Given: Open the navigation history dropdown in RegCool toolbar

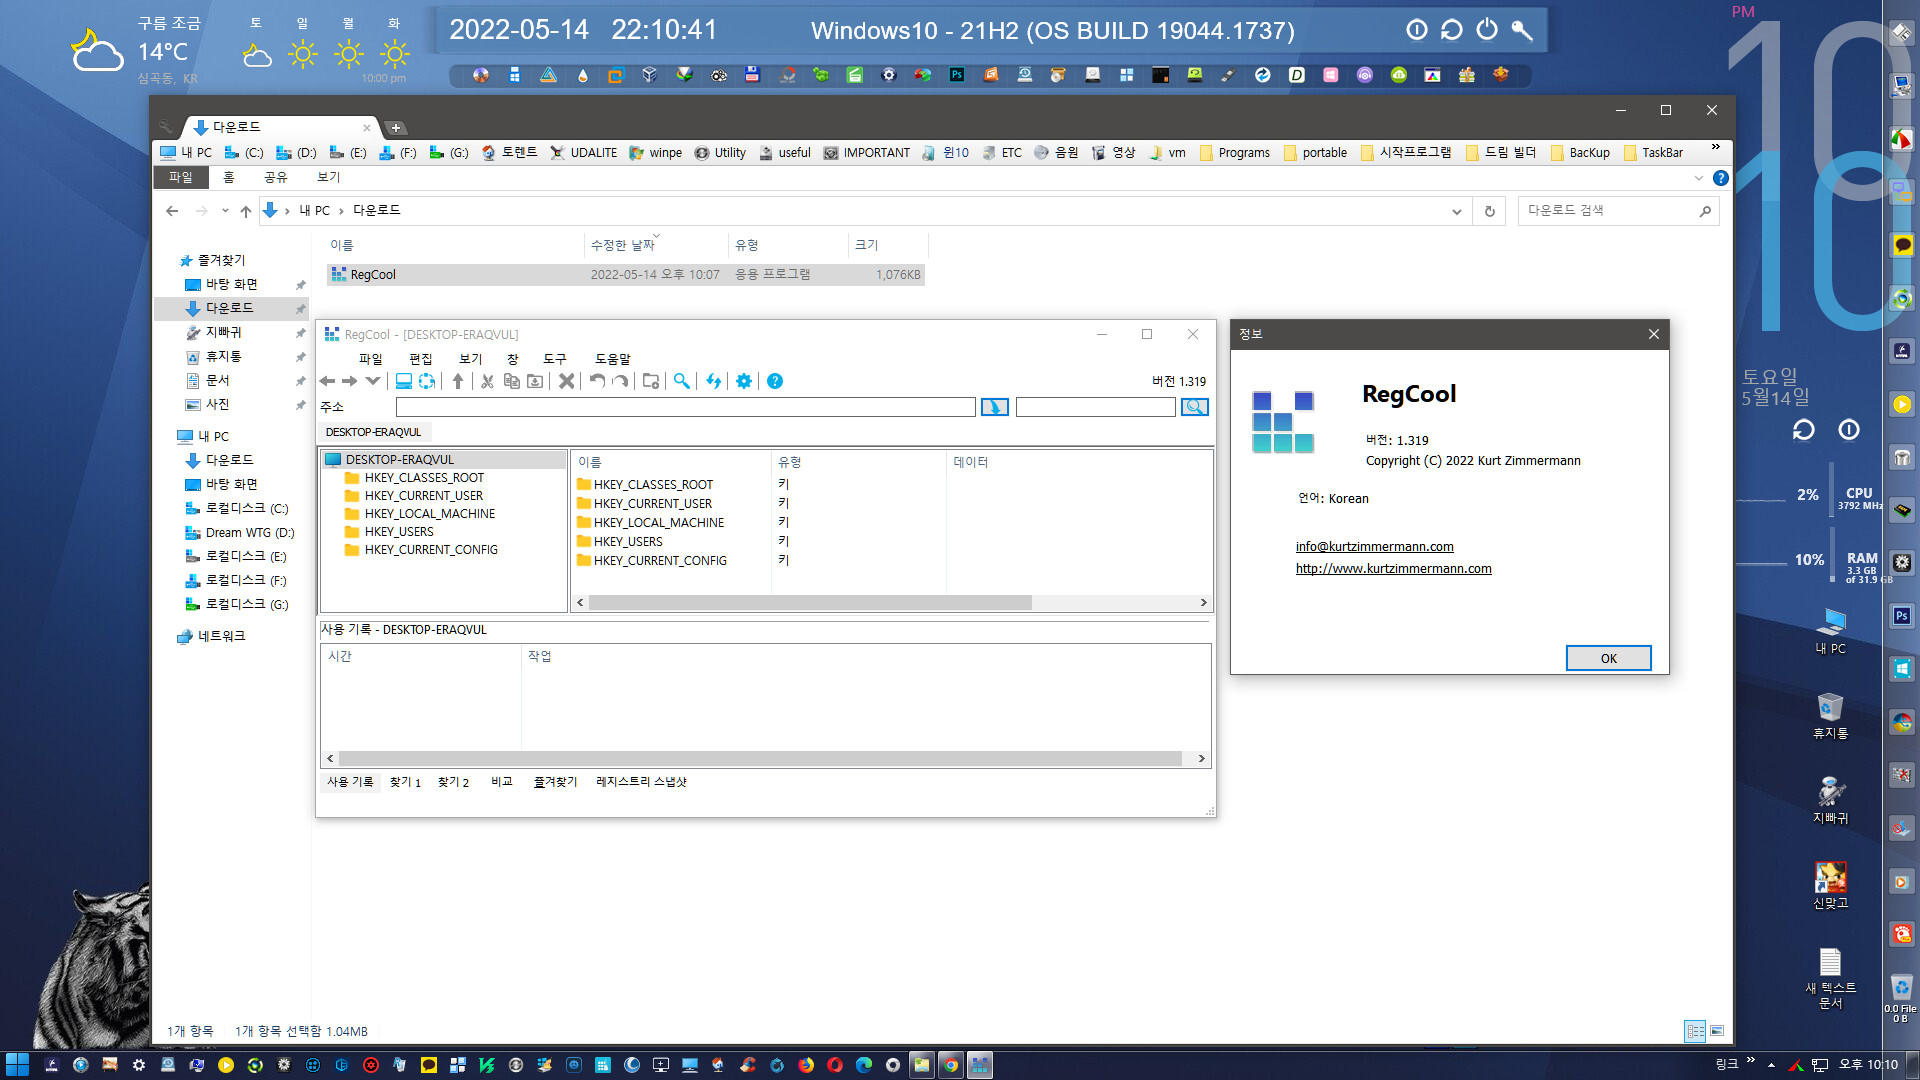Looking at the screenshot, I should [372, 381].
